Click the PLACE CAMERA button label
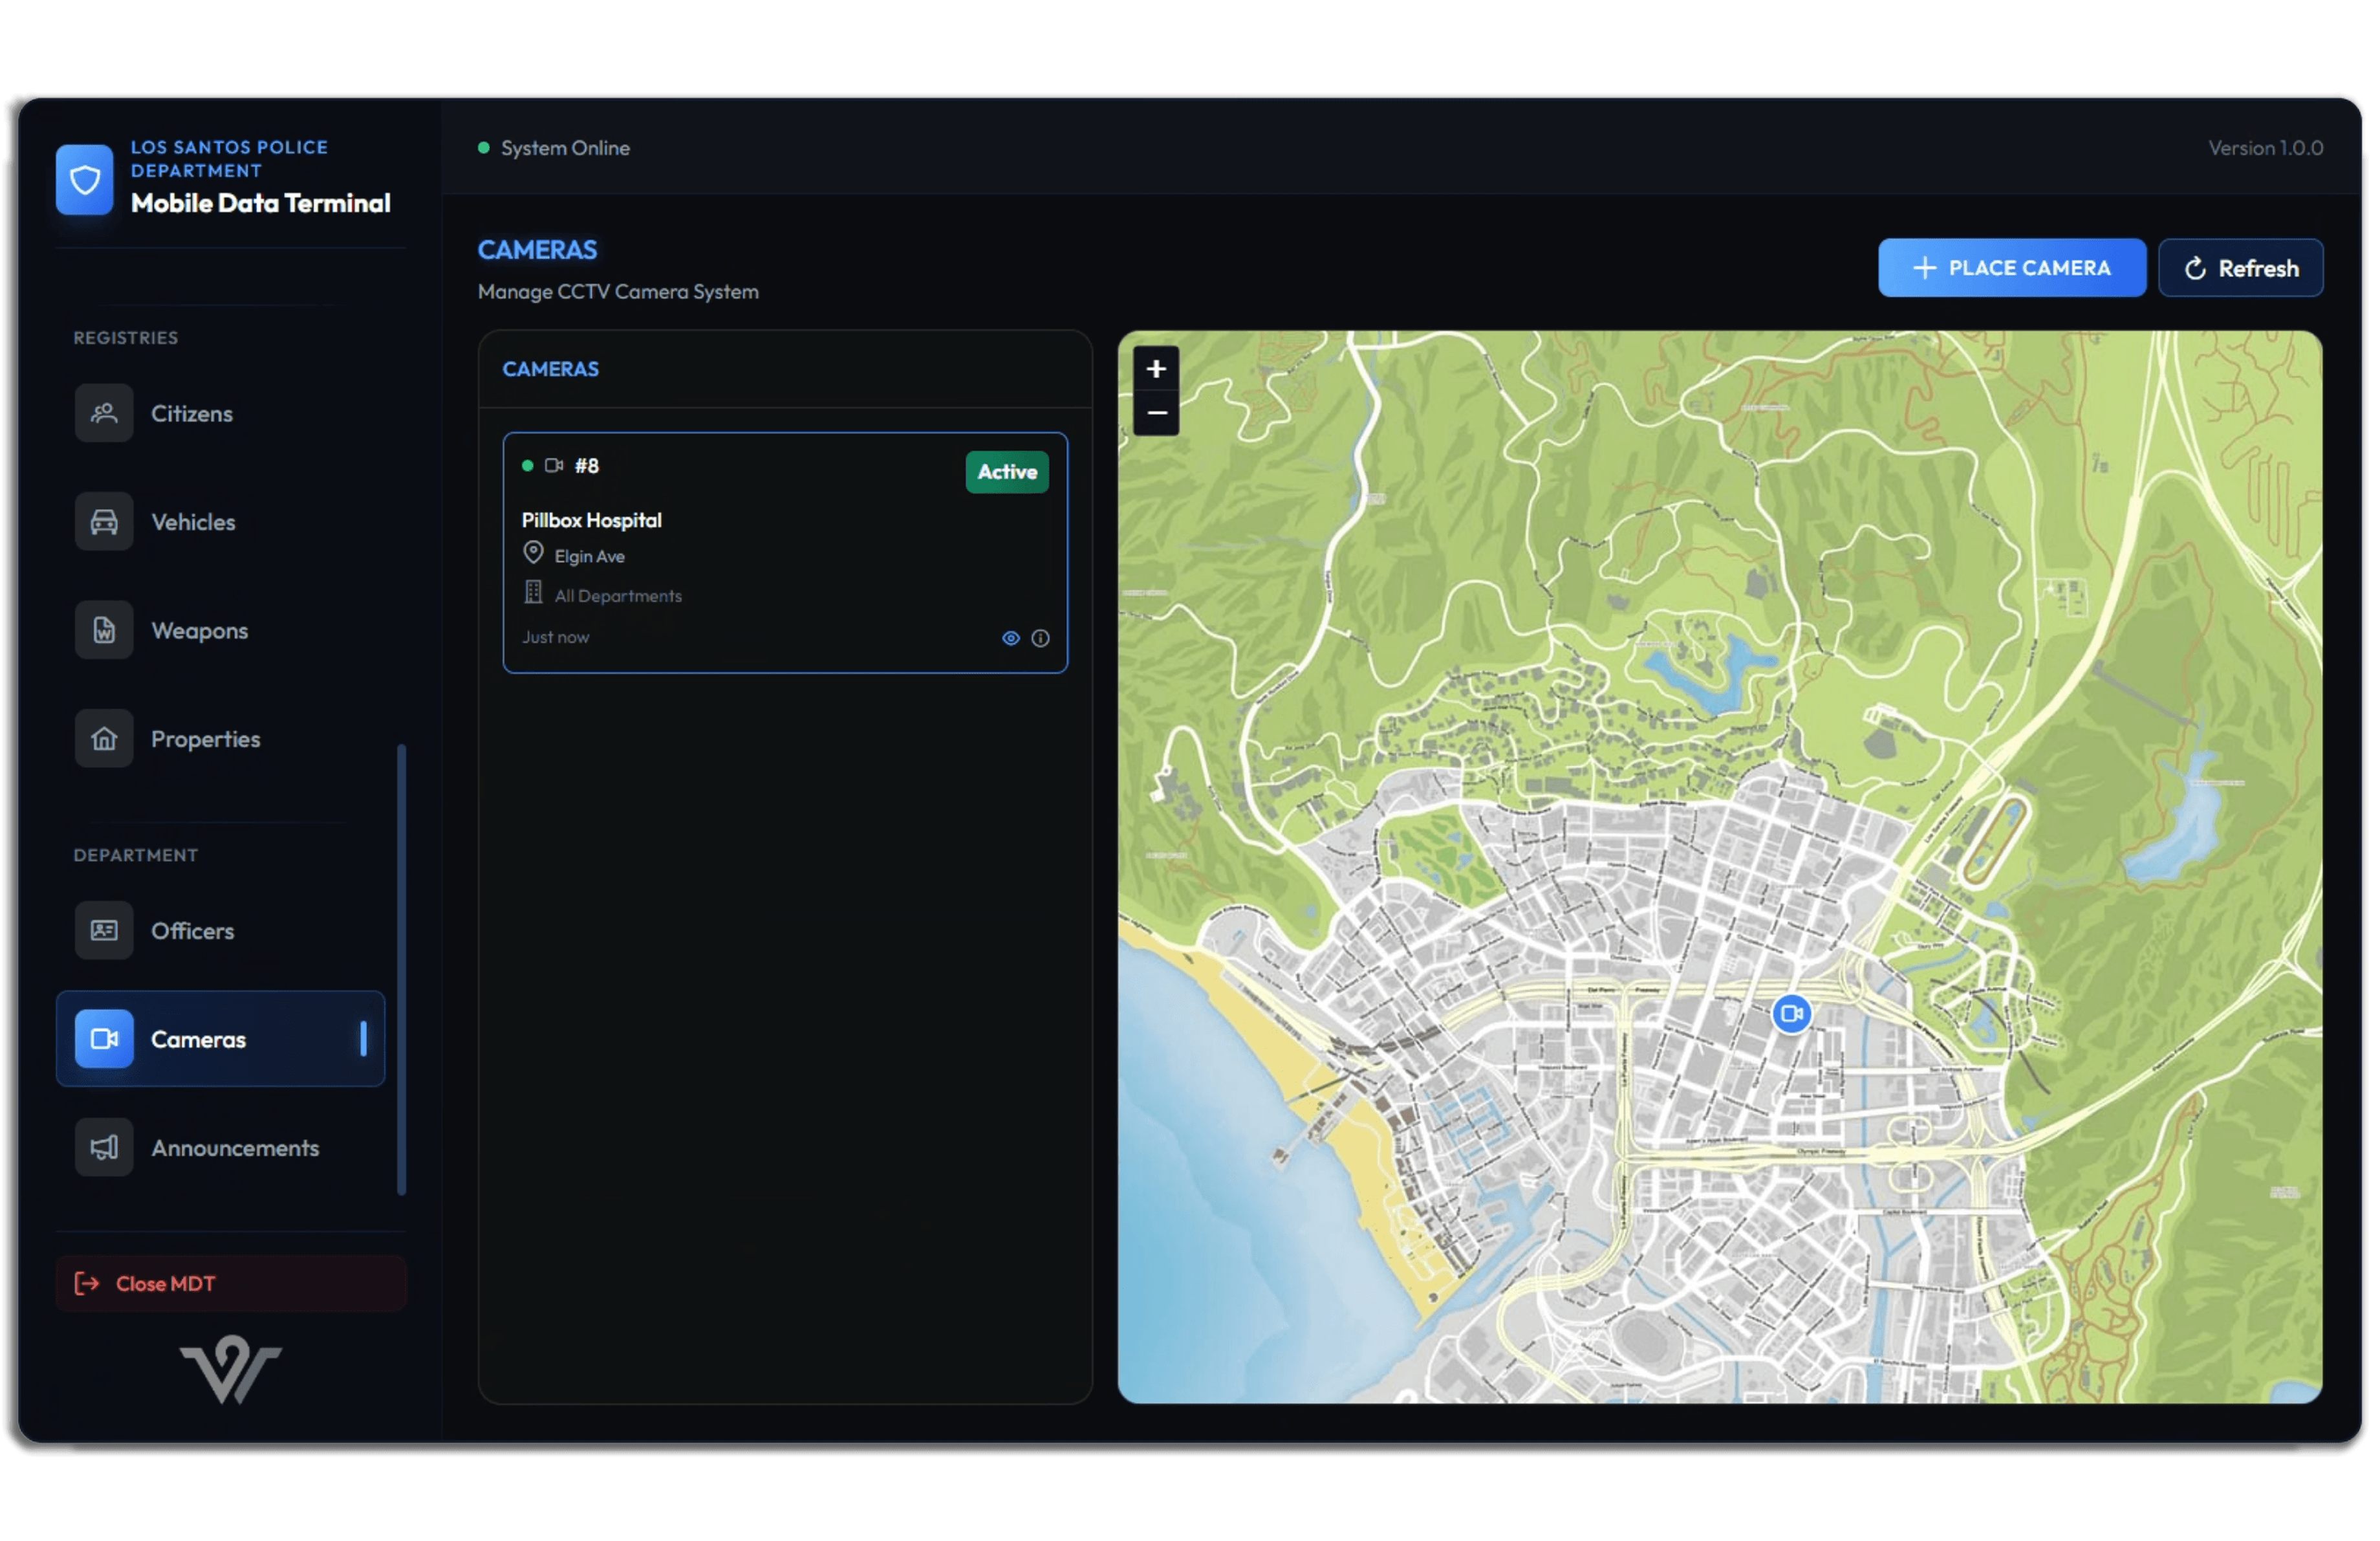 [x=2029, y=268]
